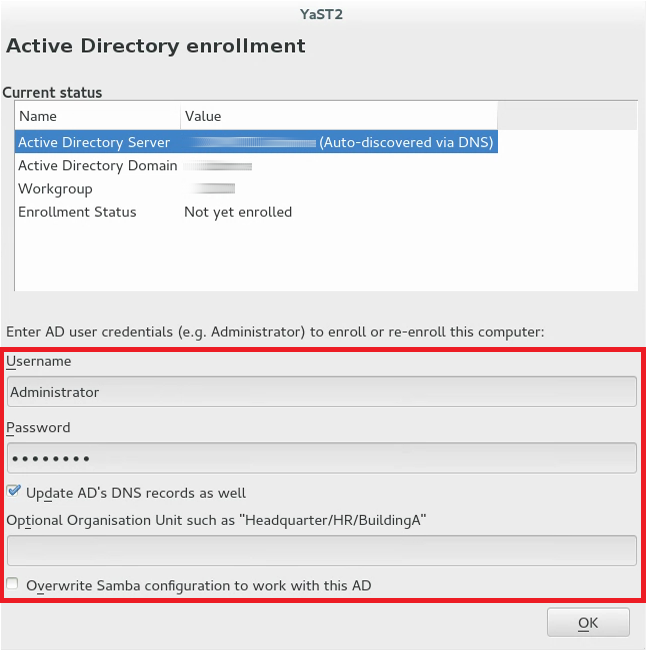The image size is (646, 650).
Task: Enable Overwrite Samba configuration checkbox
Action: 14,584
